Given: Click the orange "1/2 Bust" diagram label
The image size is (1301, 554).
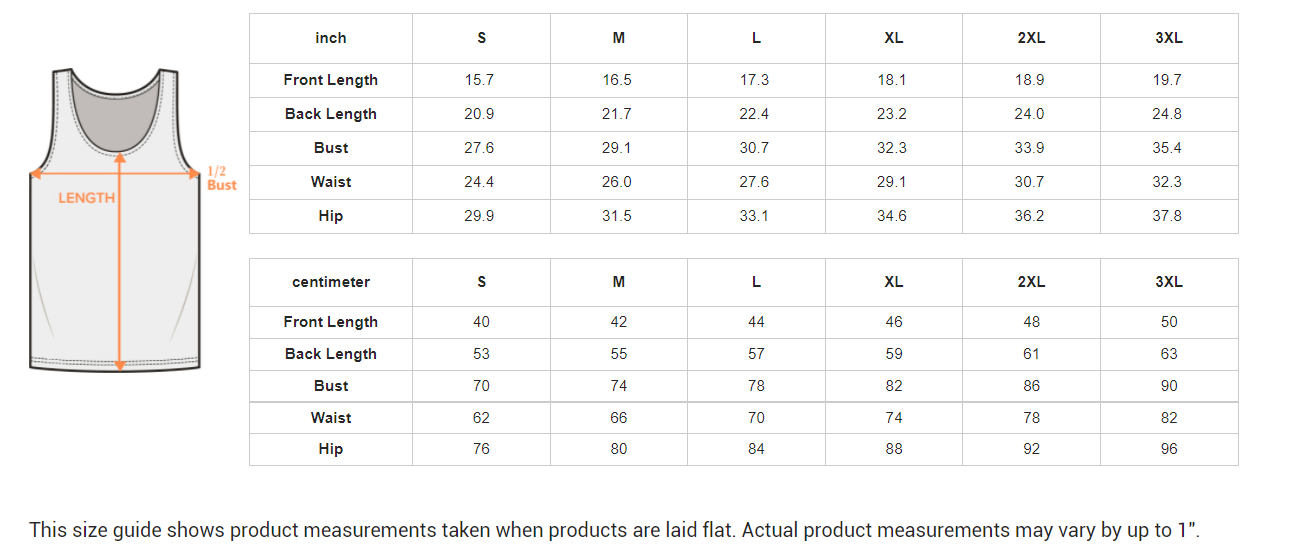Looking at the screenshot, I should (222, 178).
